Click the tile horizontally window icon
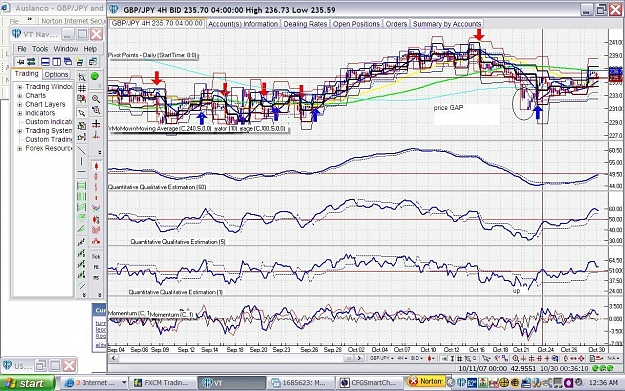Screen dimensions: 625x391 (x=45, y=62)
